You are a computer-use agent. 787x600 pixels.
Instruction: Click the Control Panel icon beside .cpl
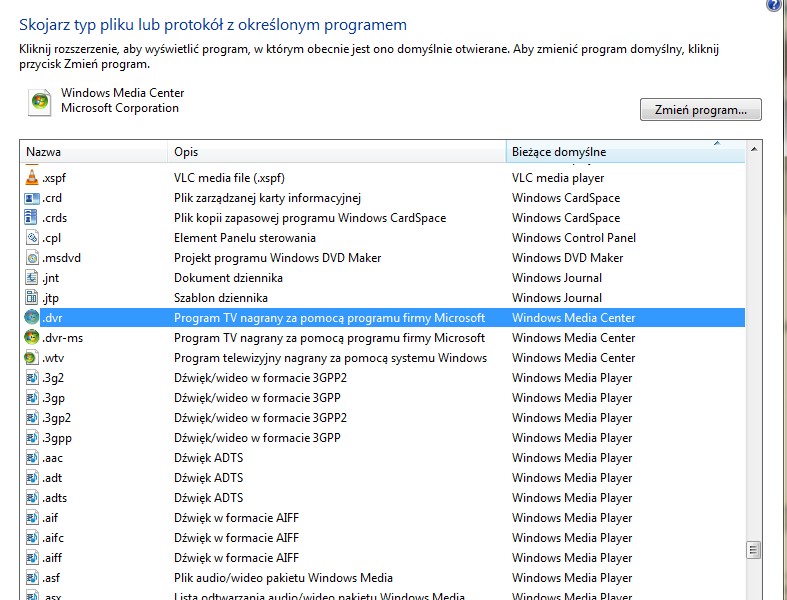tap(32, 237)
